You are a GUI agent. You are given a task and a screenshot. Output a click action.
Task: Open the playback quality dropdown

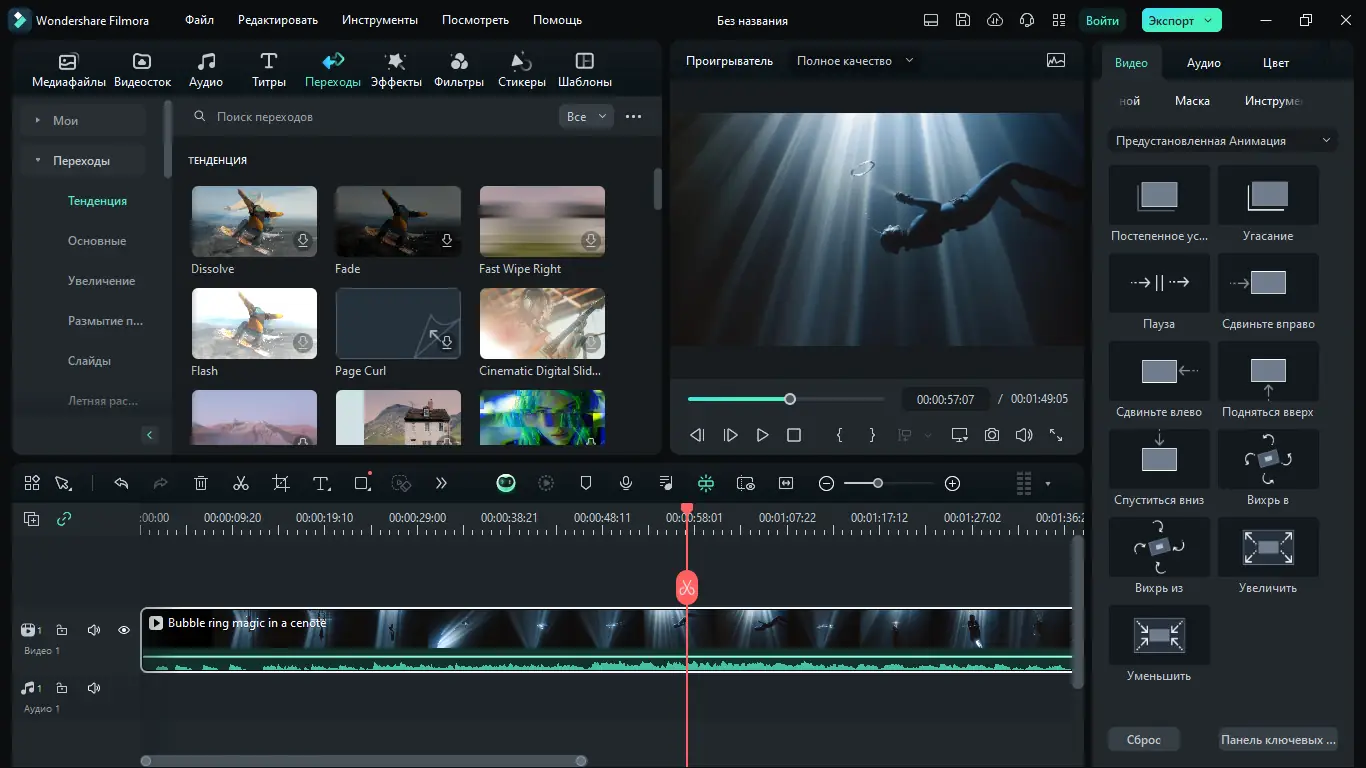[x=855, y=61]
